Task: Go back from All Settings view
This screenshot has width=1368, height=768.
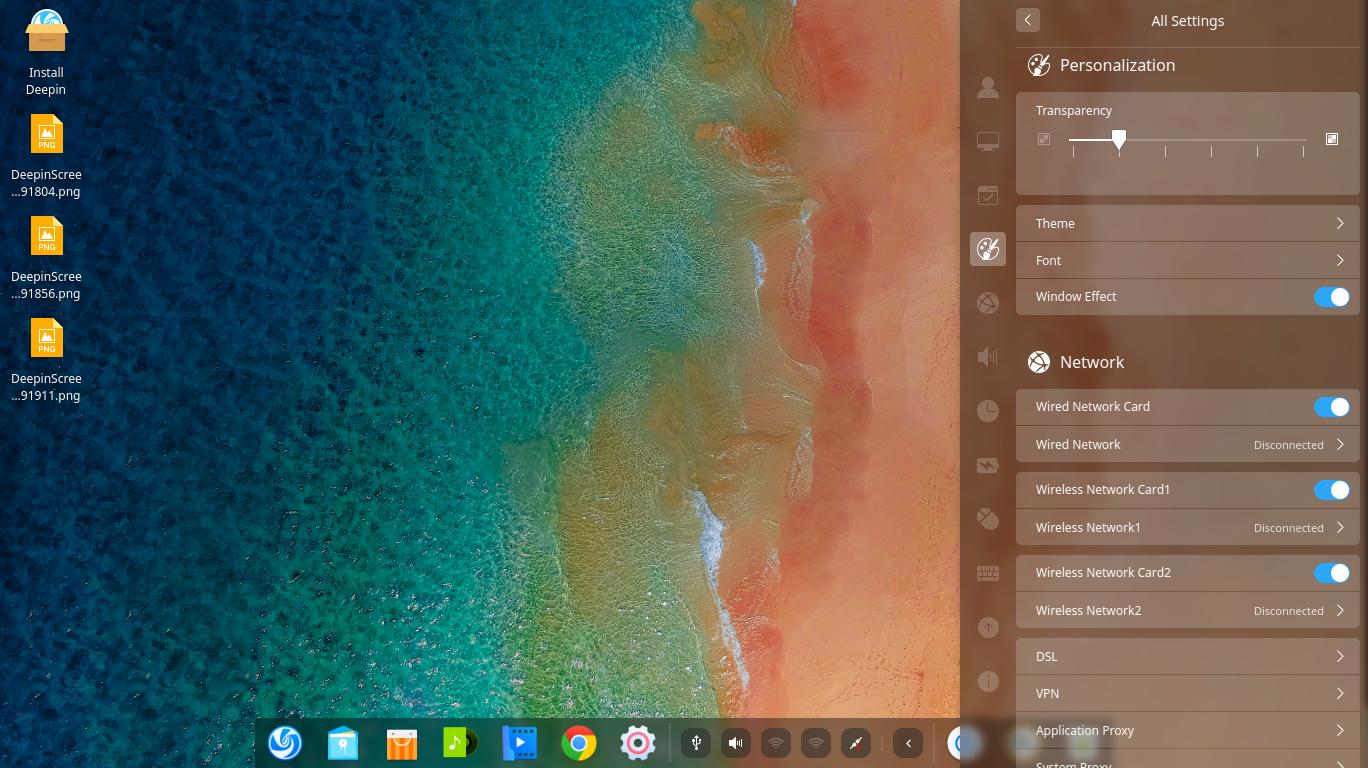Action: point(1028,20)
